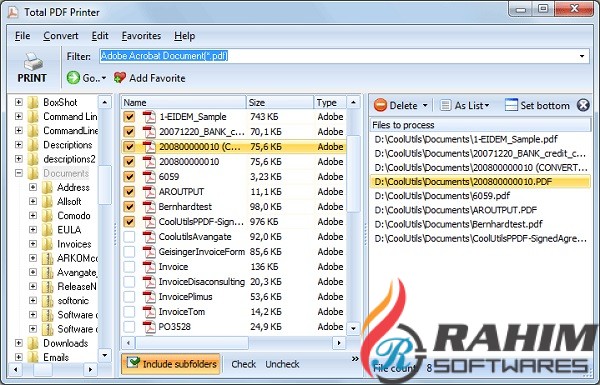
Task: Open the File menu
Action: pyautogui.click(x=23, y=36)
